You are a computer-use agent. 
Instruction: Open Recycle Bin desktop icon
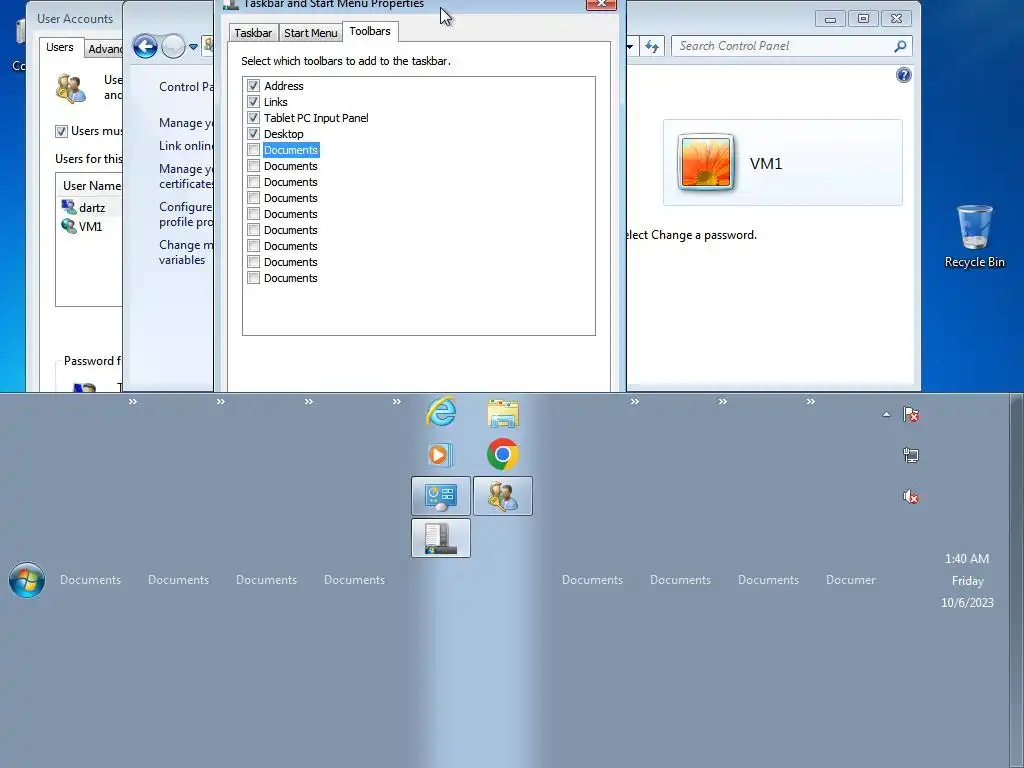coord(974,236)
